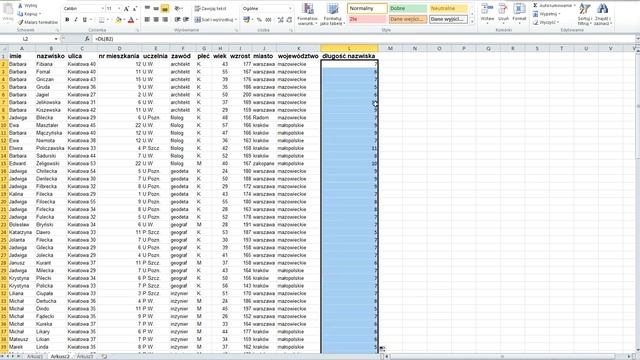Expand the formula bar
Viewport: 640px width, 360px height.
click(x=637, y=39)
